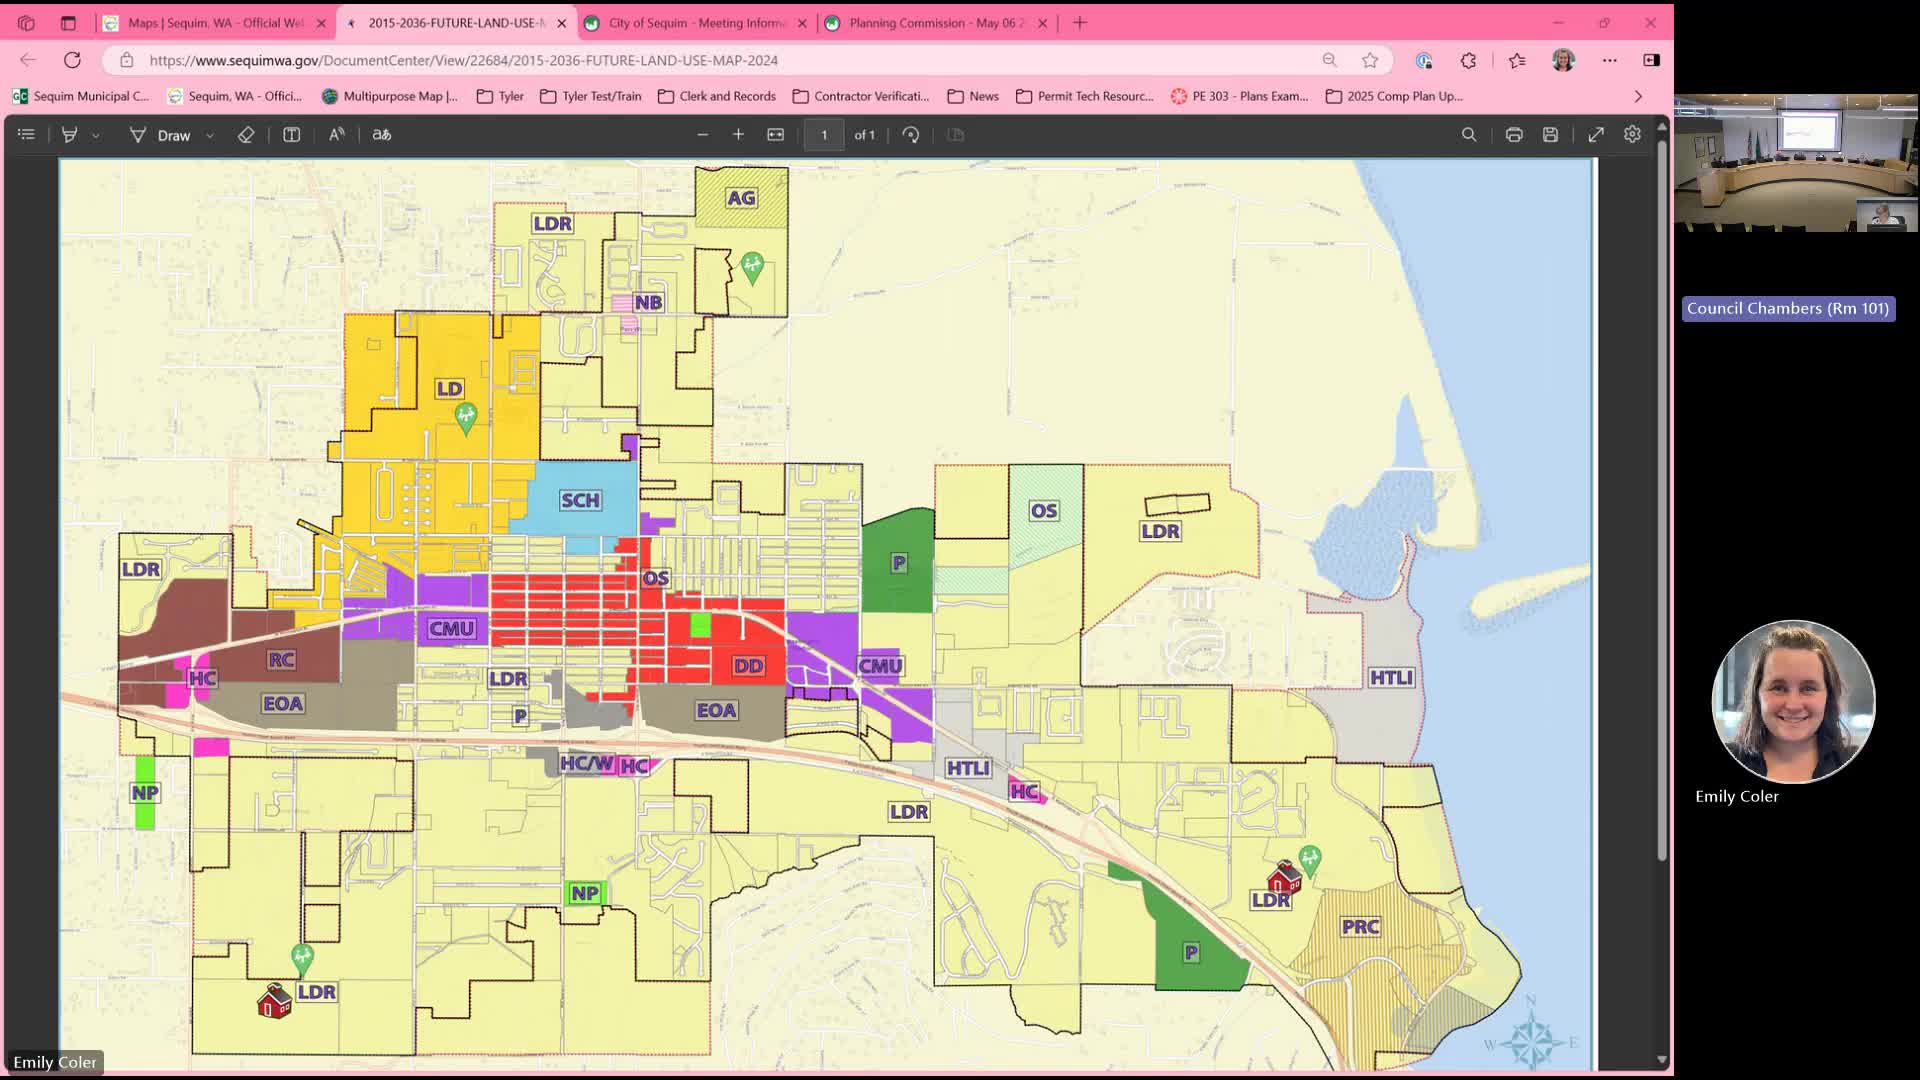Image resolution: width=1920 pixels, height=1080 pixels.
Task: Click the page number input field
Action: (824, 134)
